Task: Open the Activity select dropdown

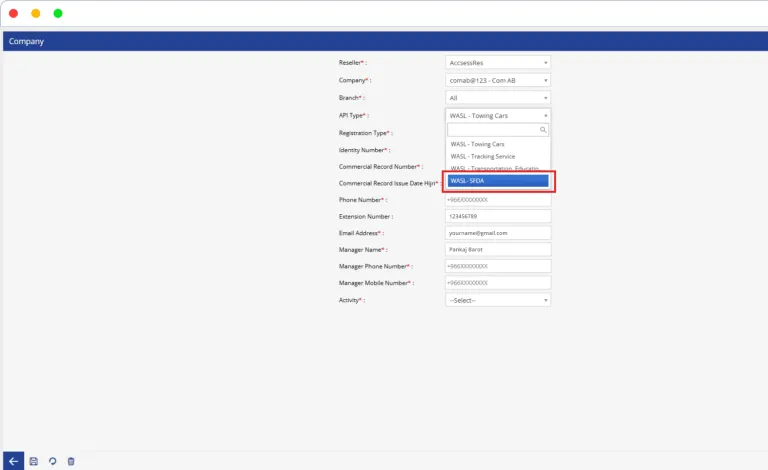Action: tap(497, 300)
